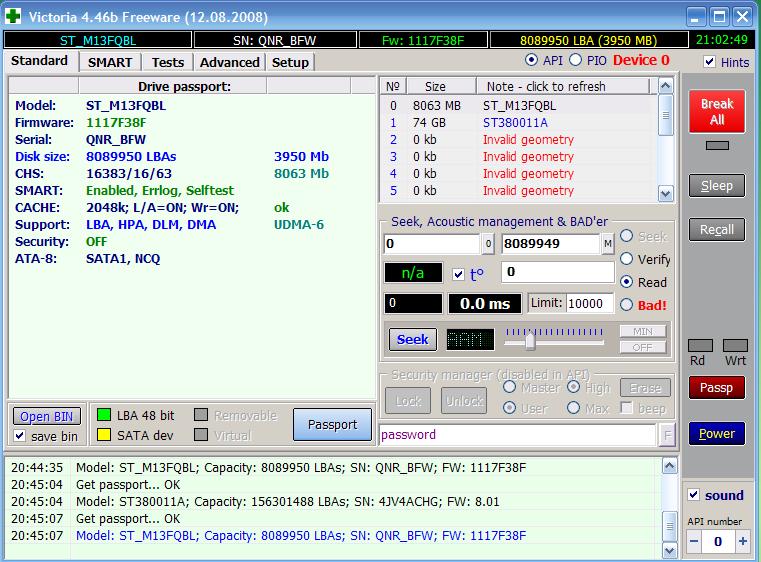
Task: Click the 'F' button next to password field
Action: [x=667, y=435]
